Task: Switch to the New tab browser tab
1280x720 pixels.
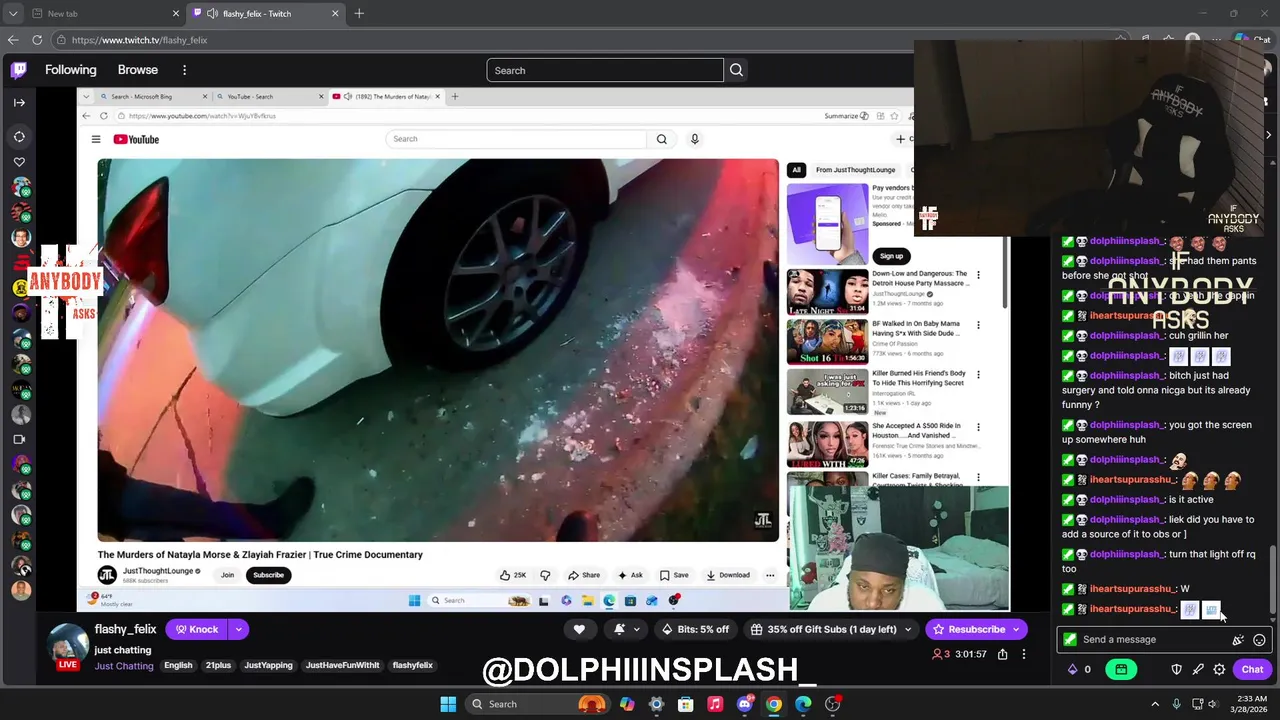Action: pos(104,13)
